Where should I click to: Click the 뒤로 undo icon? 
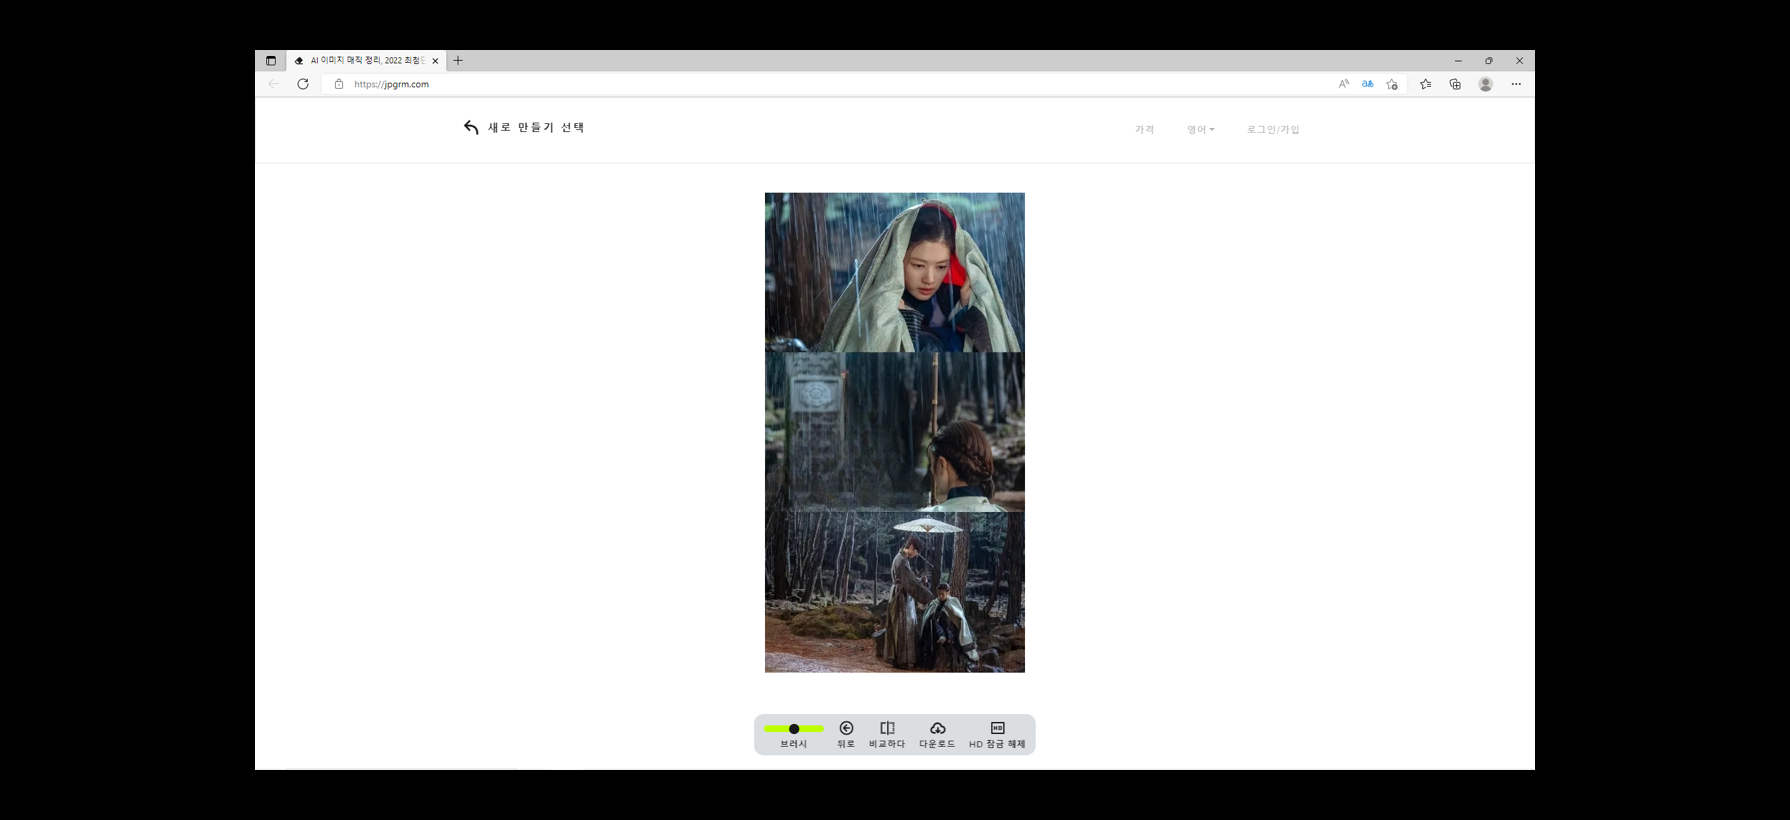tap(846, 728)
